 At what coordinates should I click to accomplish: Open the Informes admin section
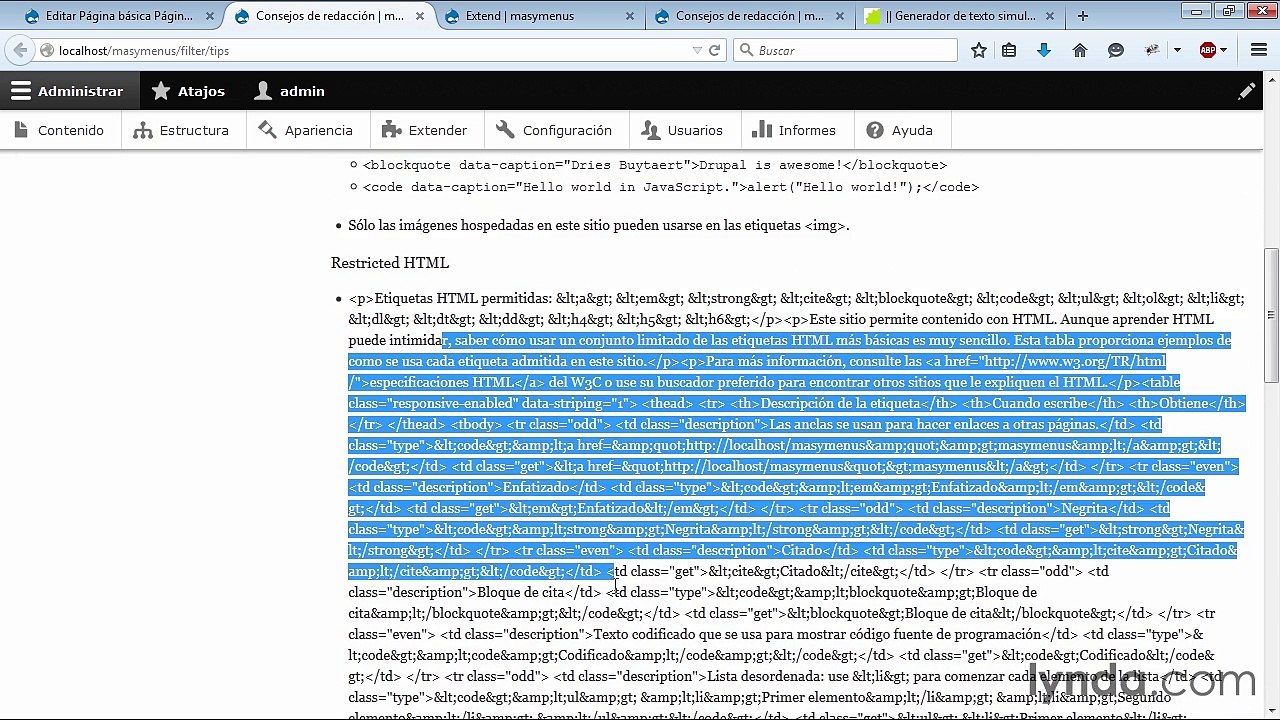tap(796, 130)
